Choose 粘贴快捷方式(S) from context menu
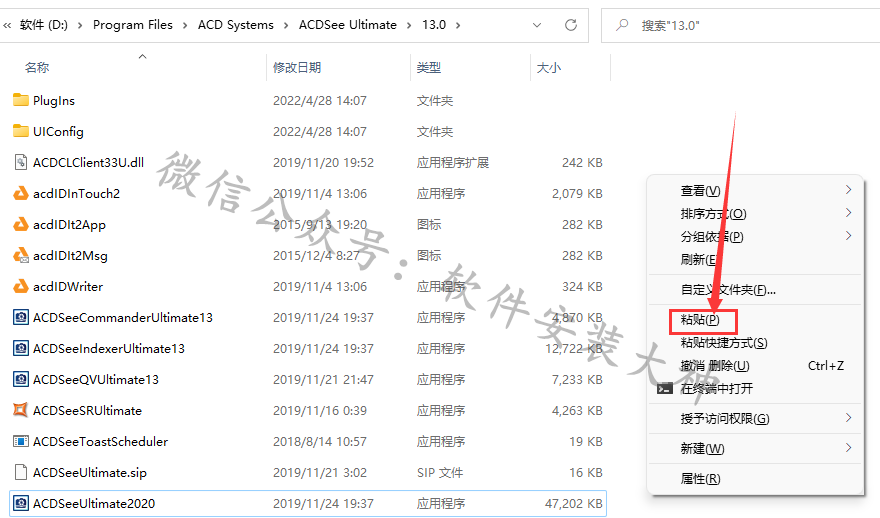The height and width of the screenshot is (518, 880). 724,342
